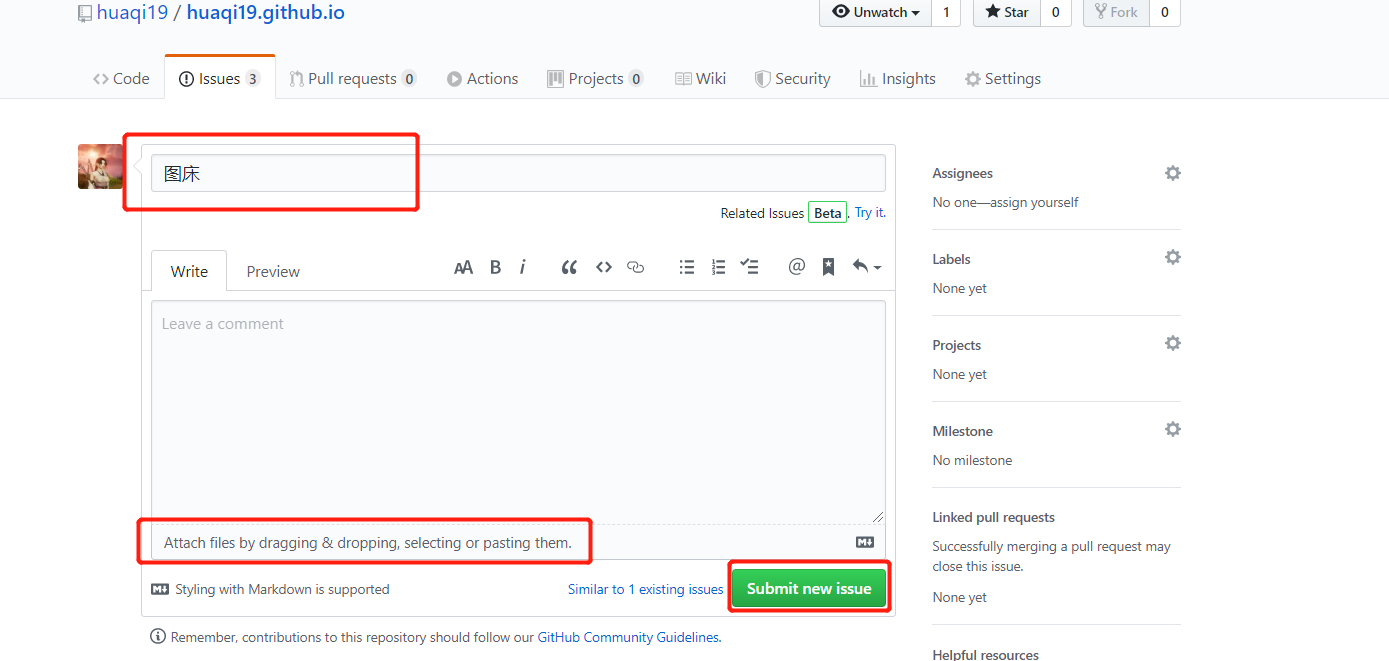
Task: Open the Pull requests tab
Action: coord(353,79)
